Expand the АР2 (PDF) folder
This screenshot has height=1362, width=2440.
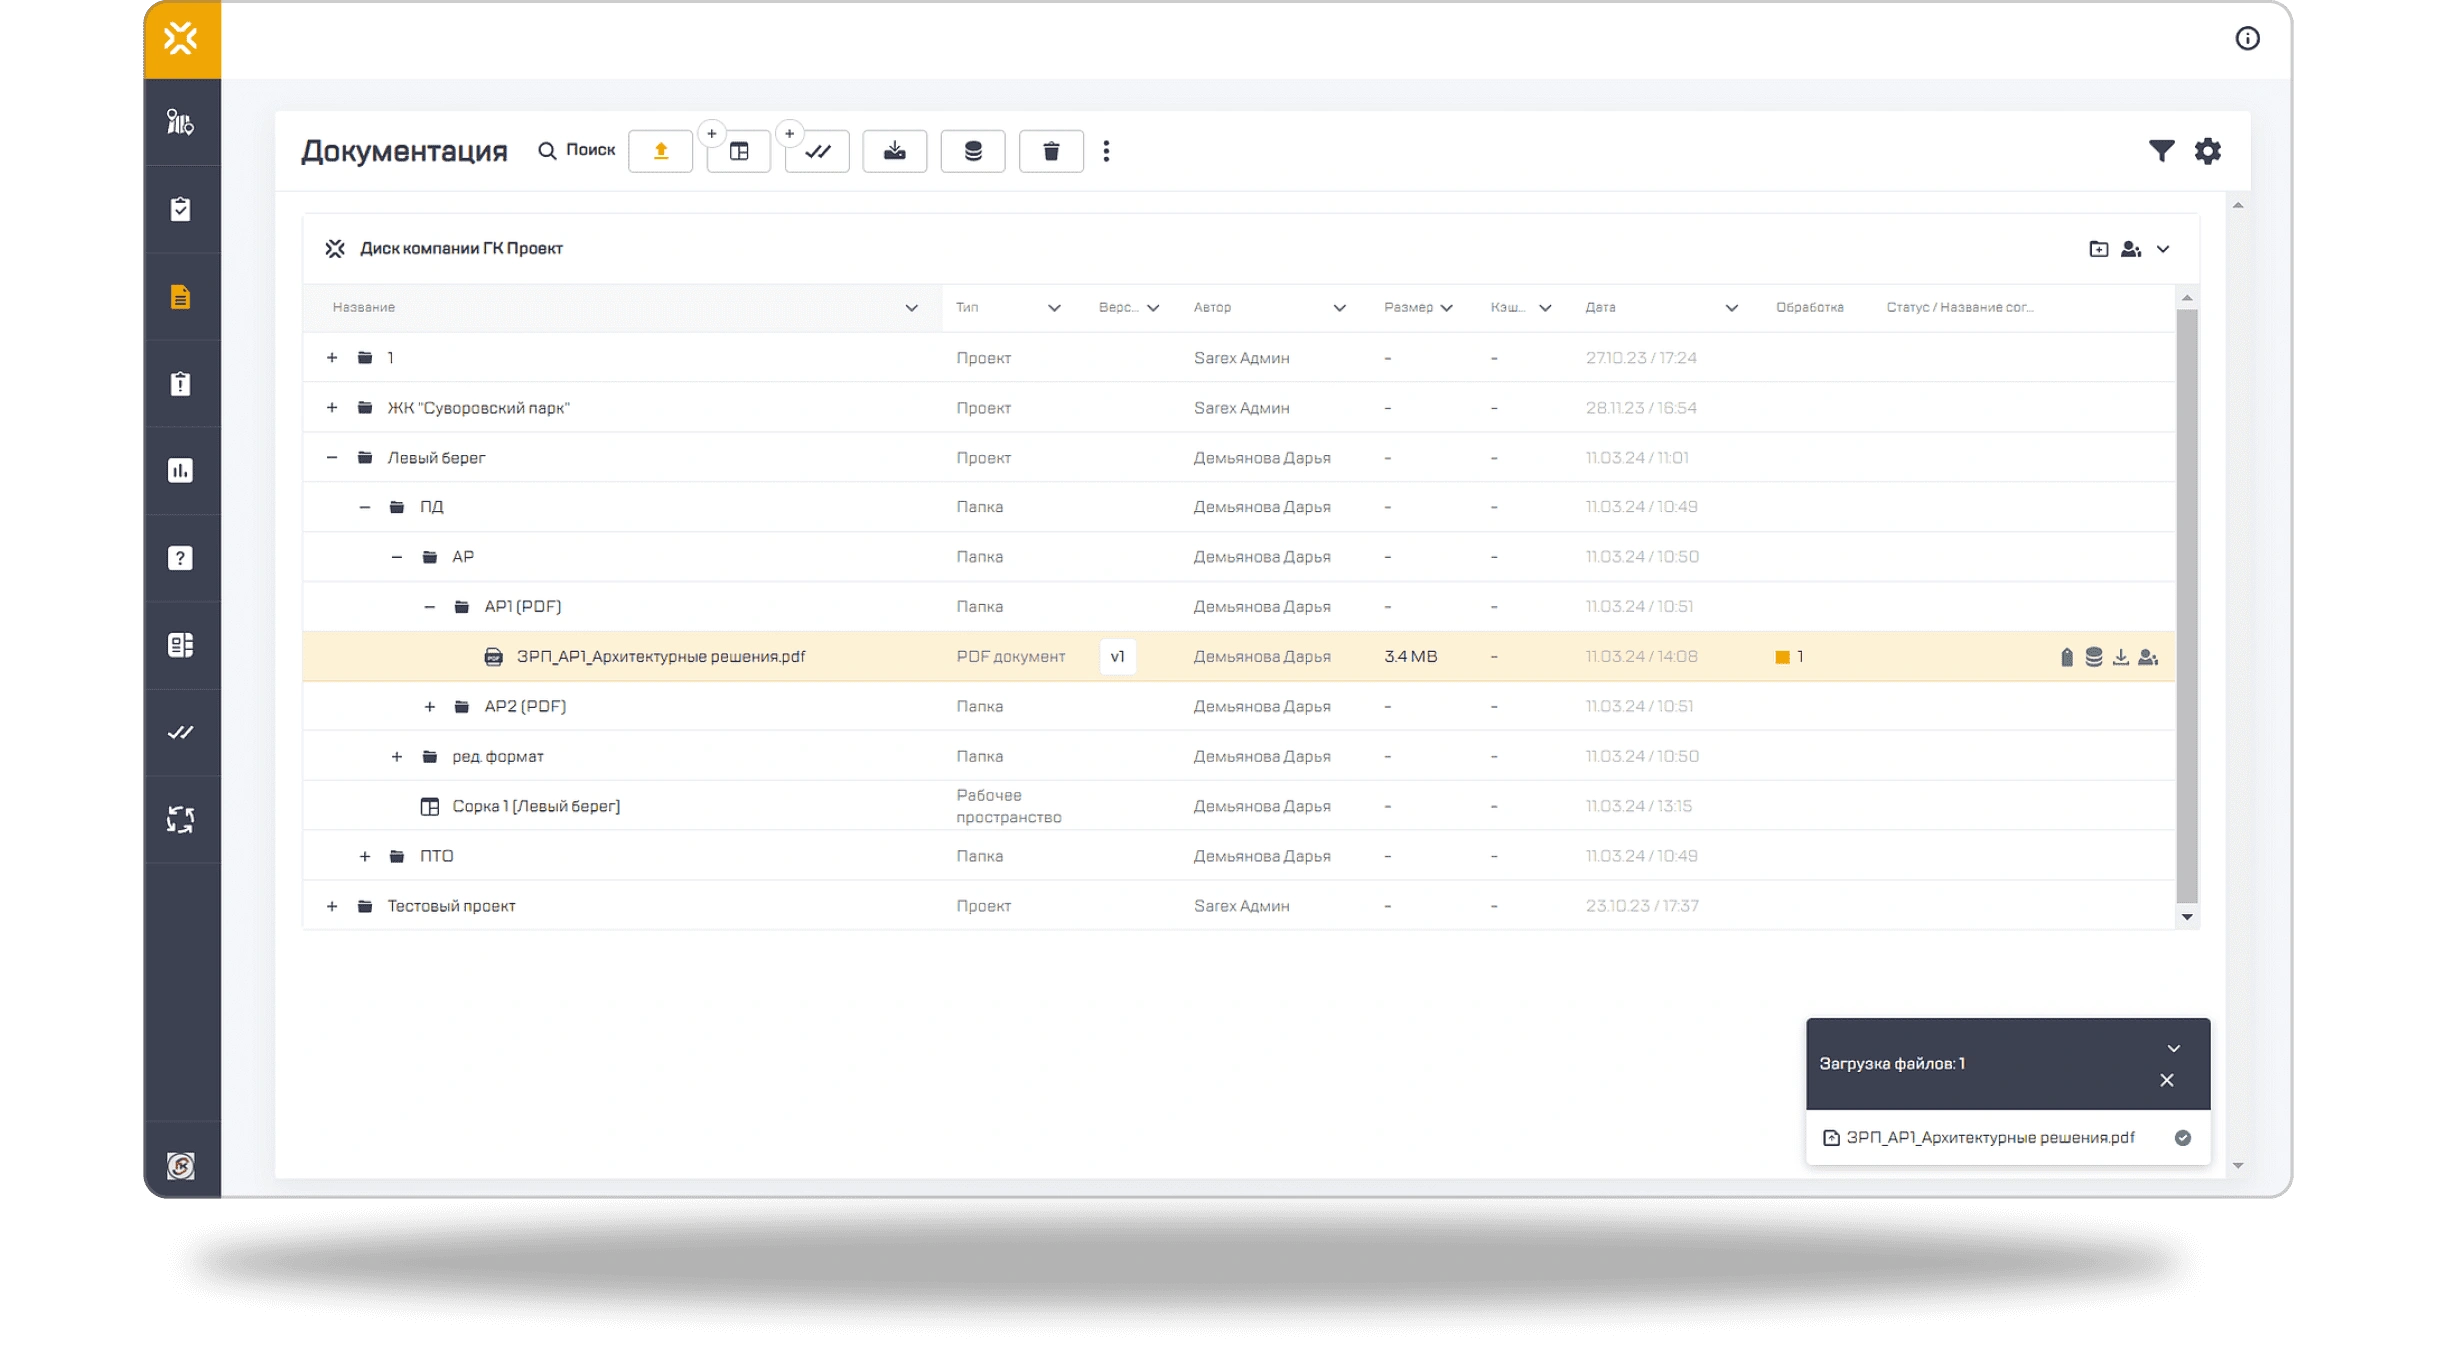pos(430,707)
